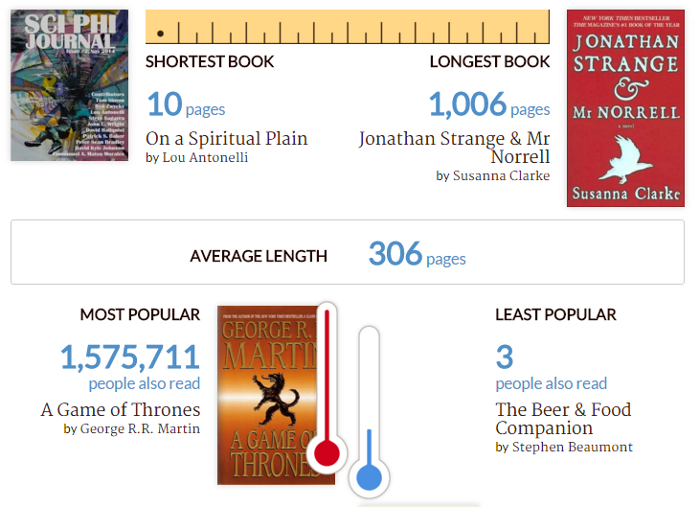Click the Sci Phi Journal cover thumbnail
The width and height of the screenshot is (700, 507).
click(x=70, y=85)
